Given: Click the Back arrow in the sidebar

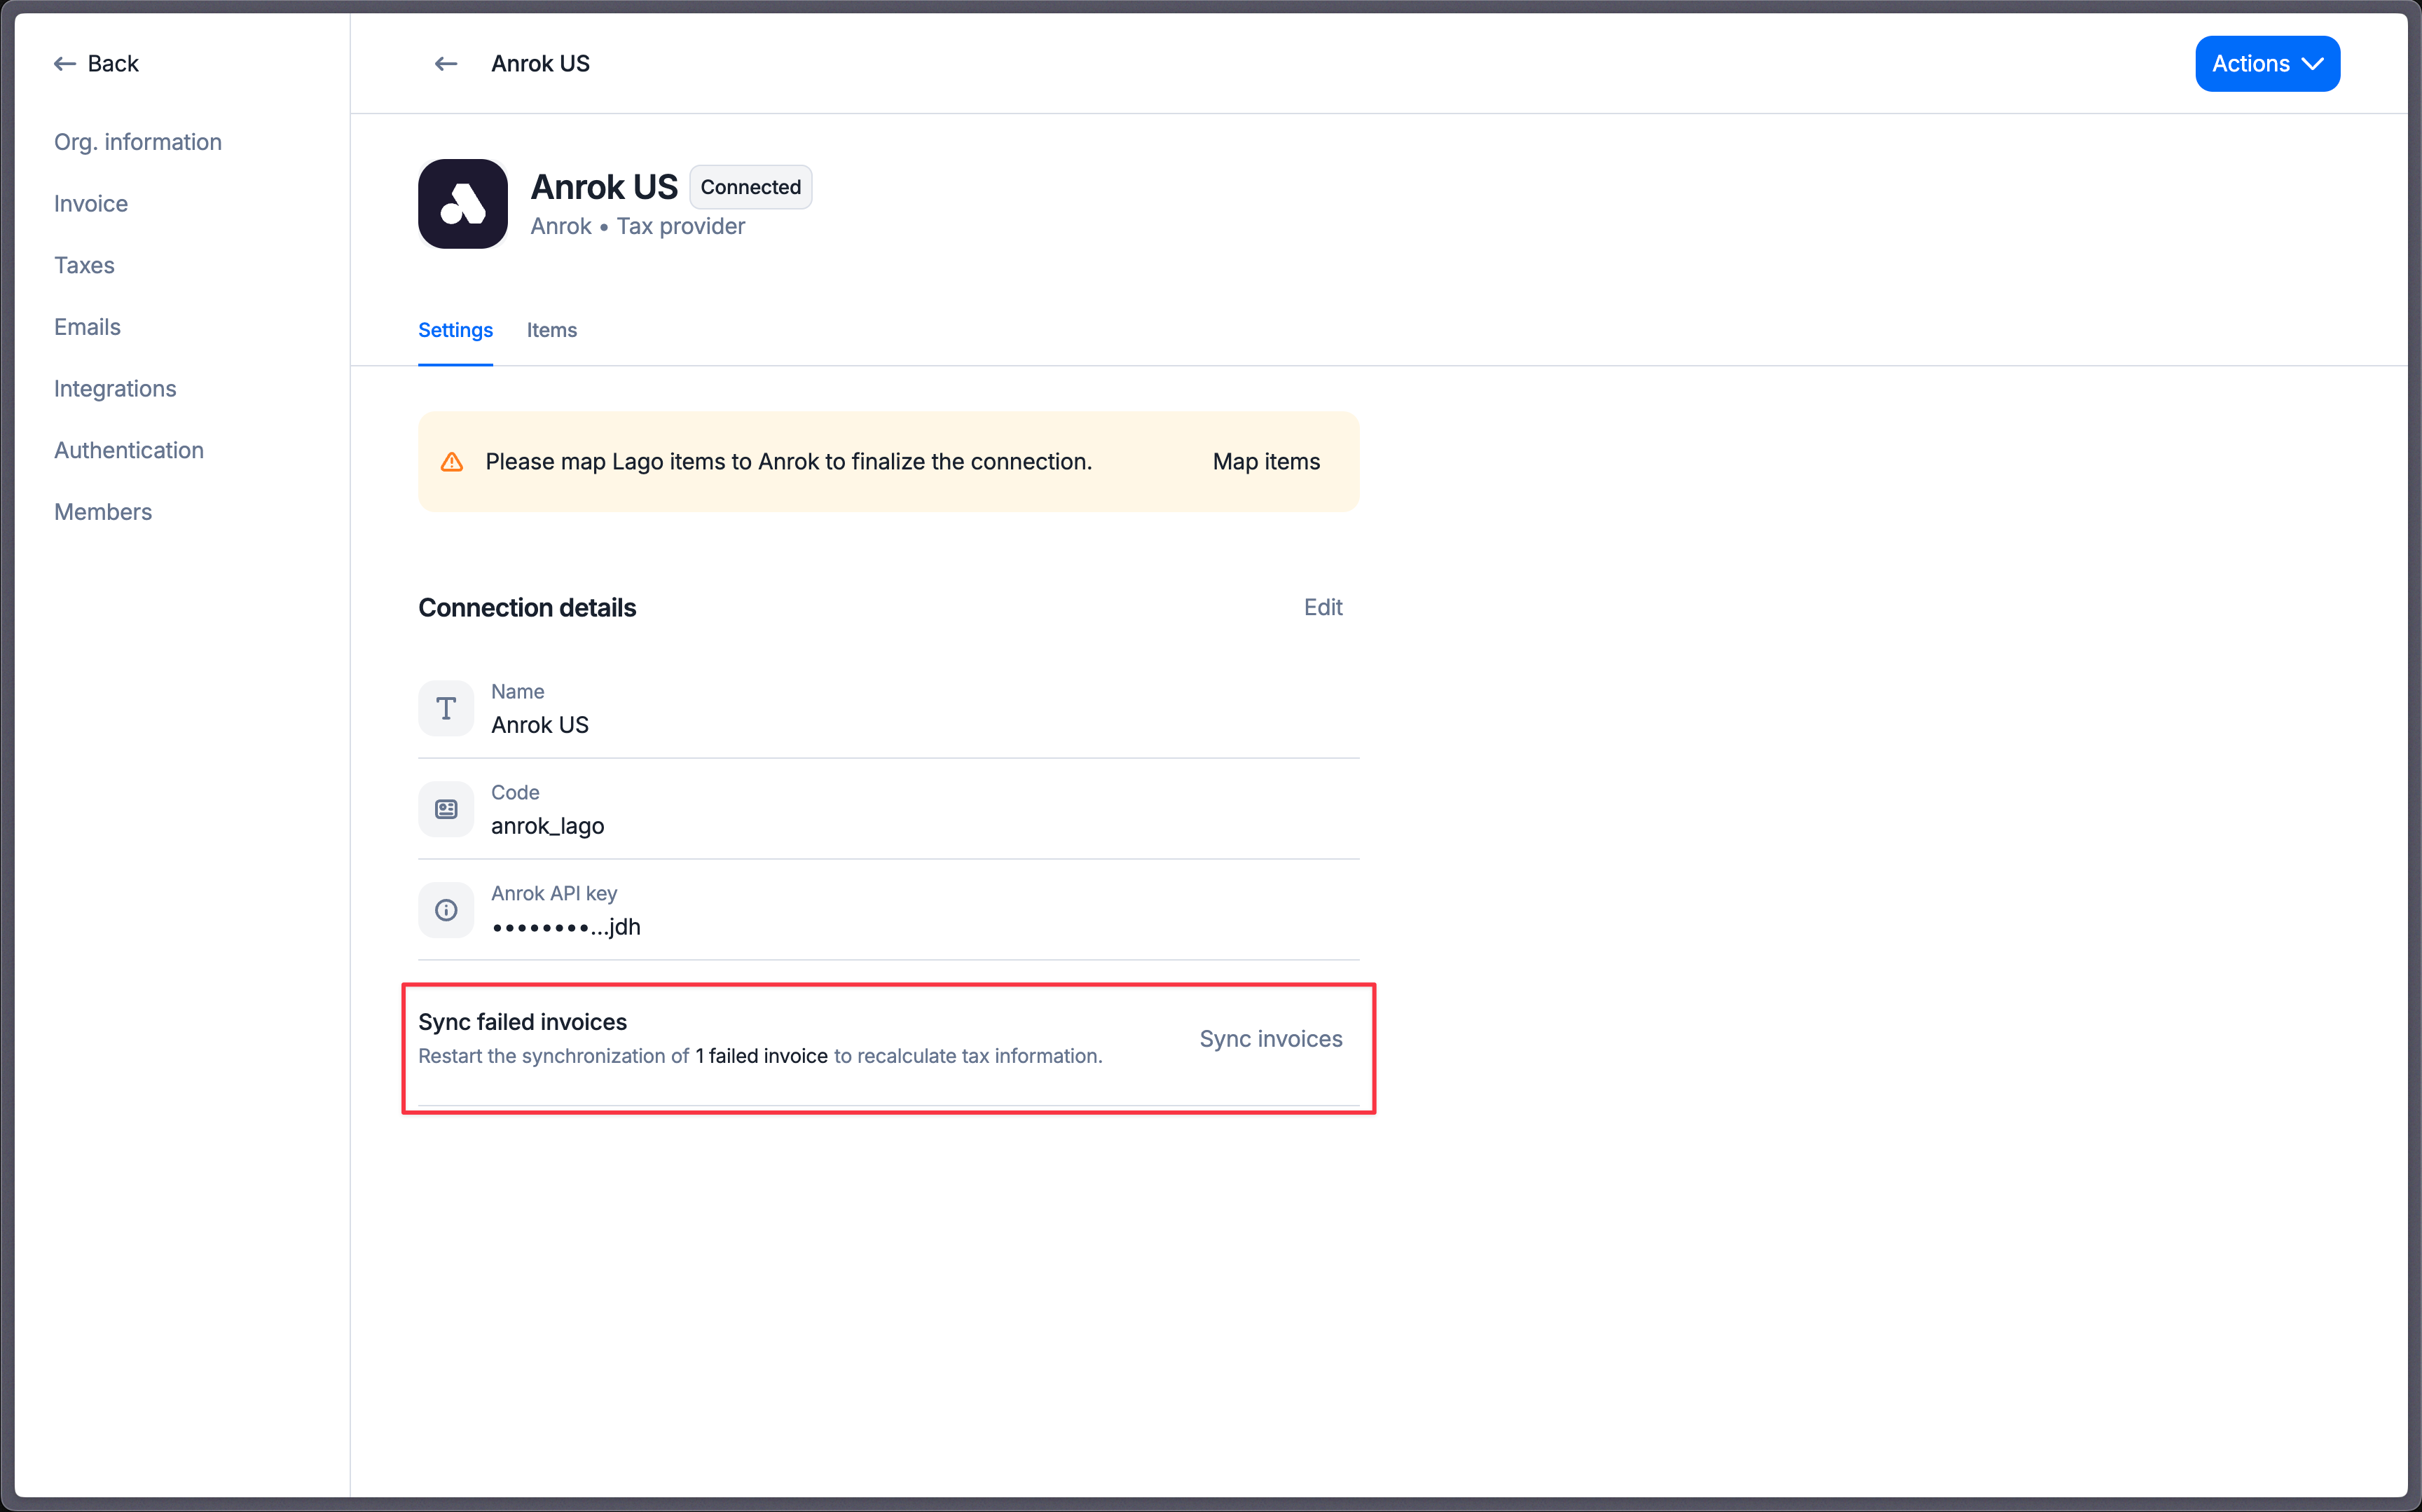Looking at the screenshot, I should pos(65,64).
